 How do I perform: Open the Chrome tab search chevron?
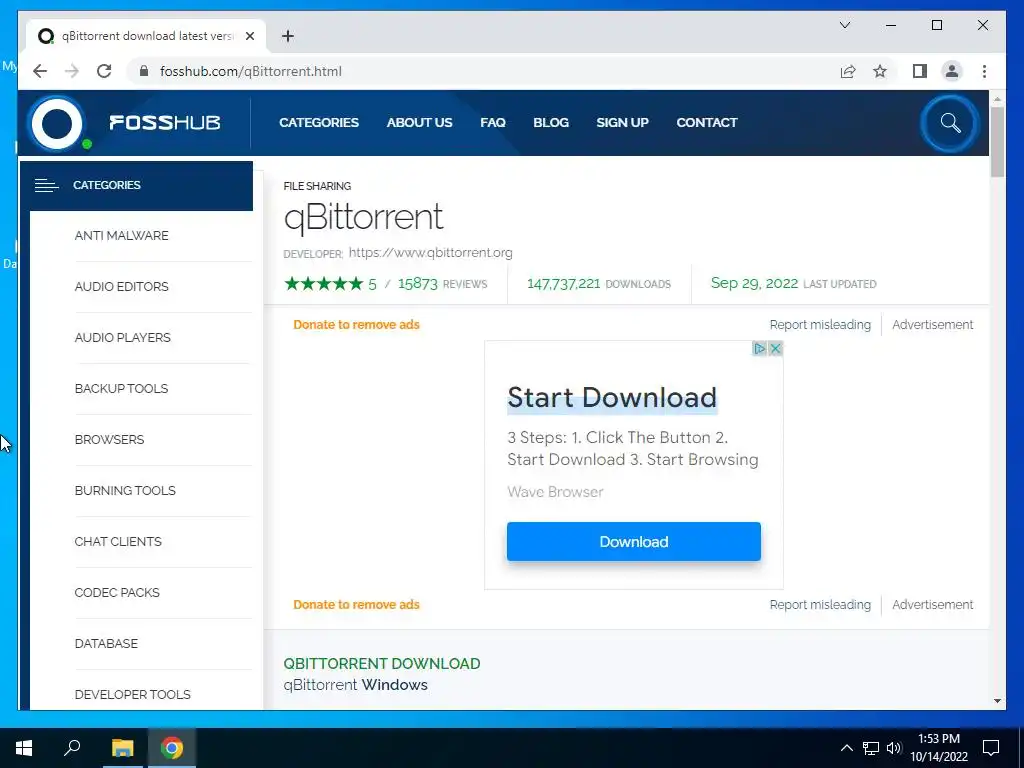click(844, 25)
